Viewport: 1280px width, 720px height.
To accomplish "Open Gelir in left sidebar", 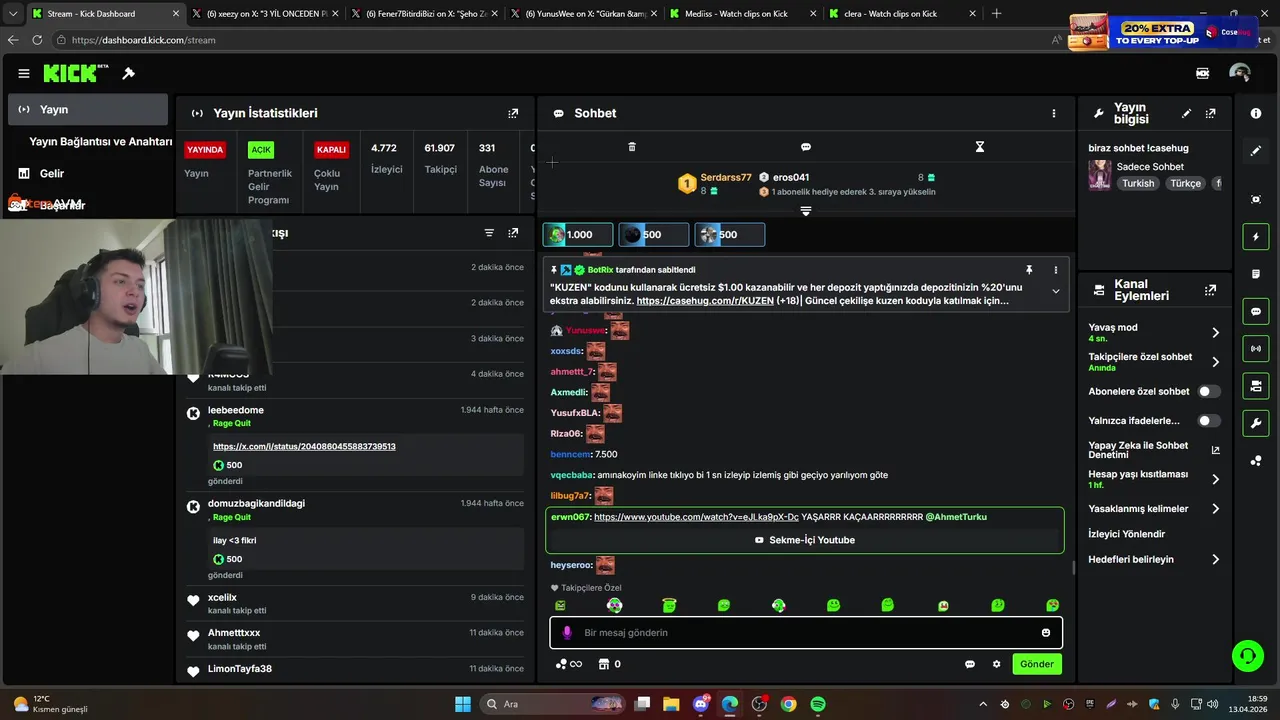I will [x=52, y=173].
